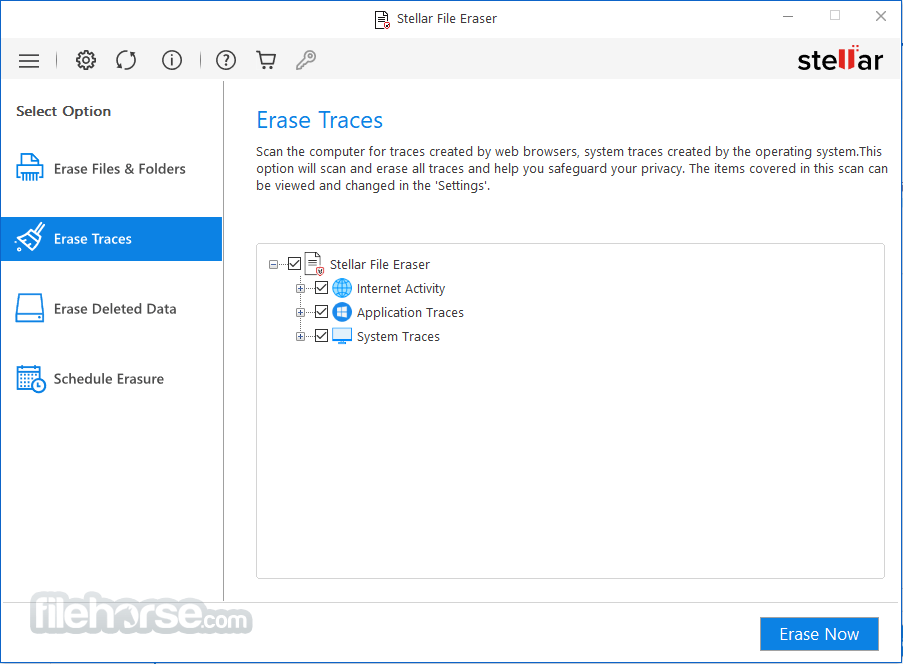Open Help question mark icon
The width and height of the screenshot is (903, 664).
pyautogui.click(x=226, y=60)
